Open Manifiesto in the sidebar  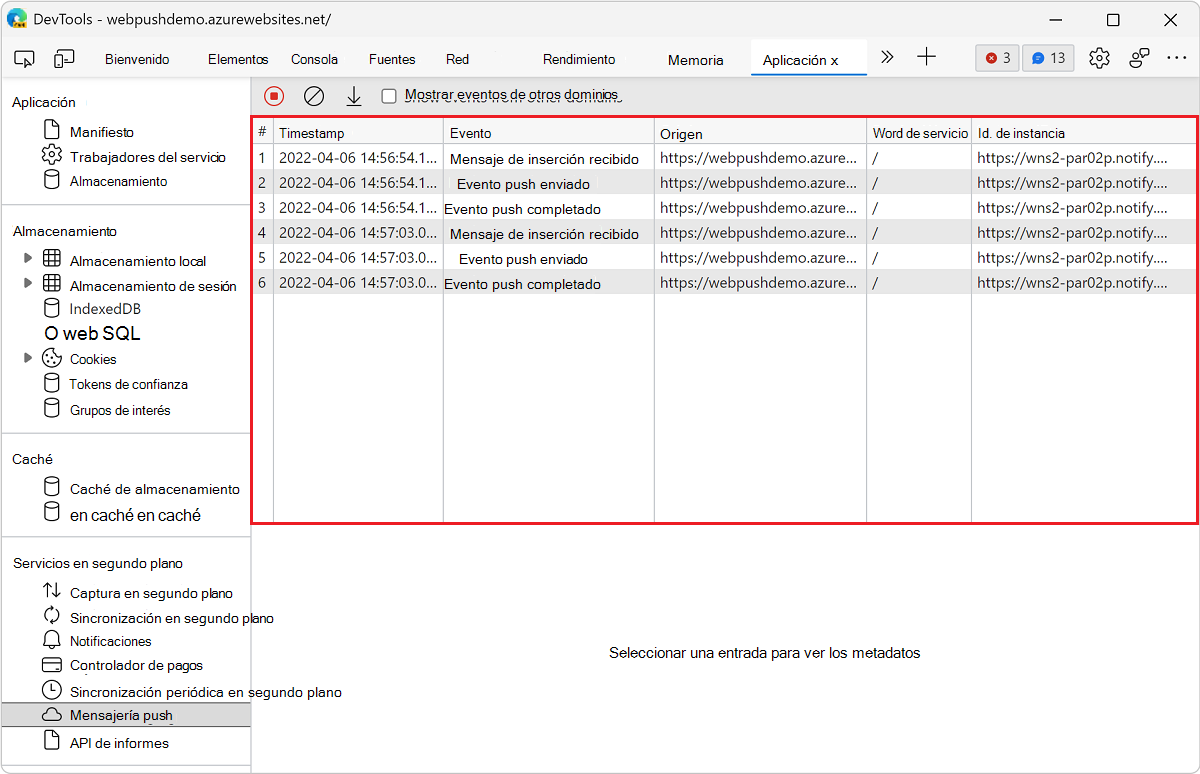[101, 132]
